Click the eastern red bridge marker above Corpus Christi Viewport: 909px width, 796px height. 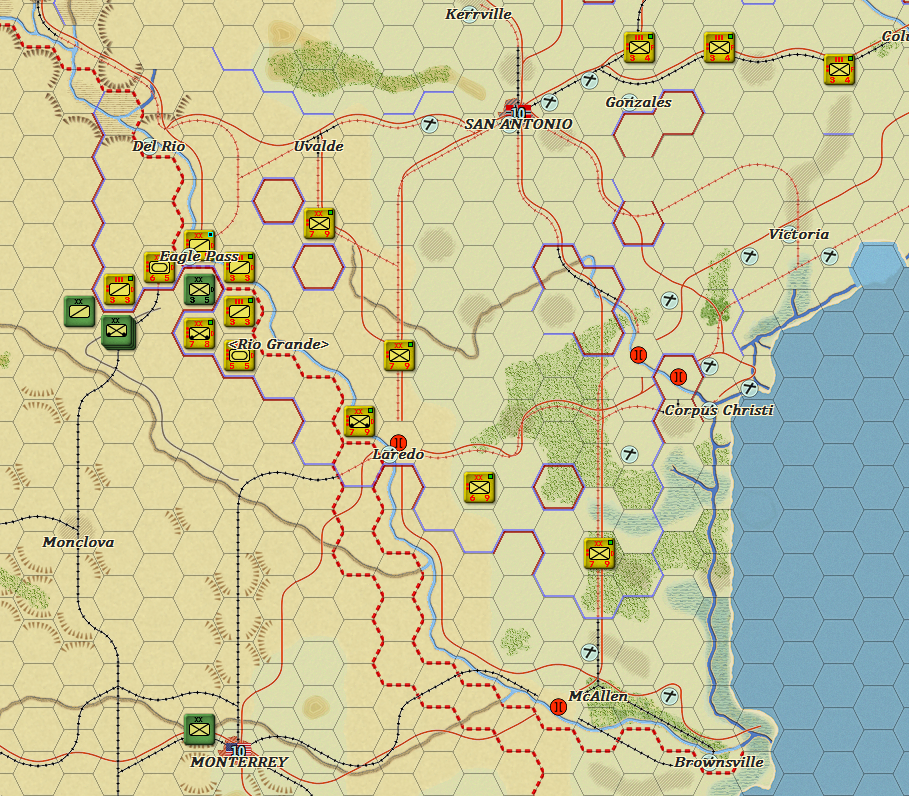[x=678, y=377]
